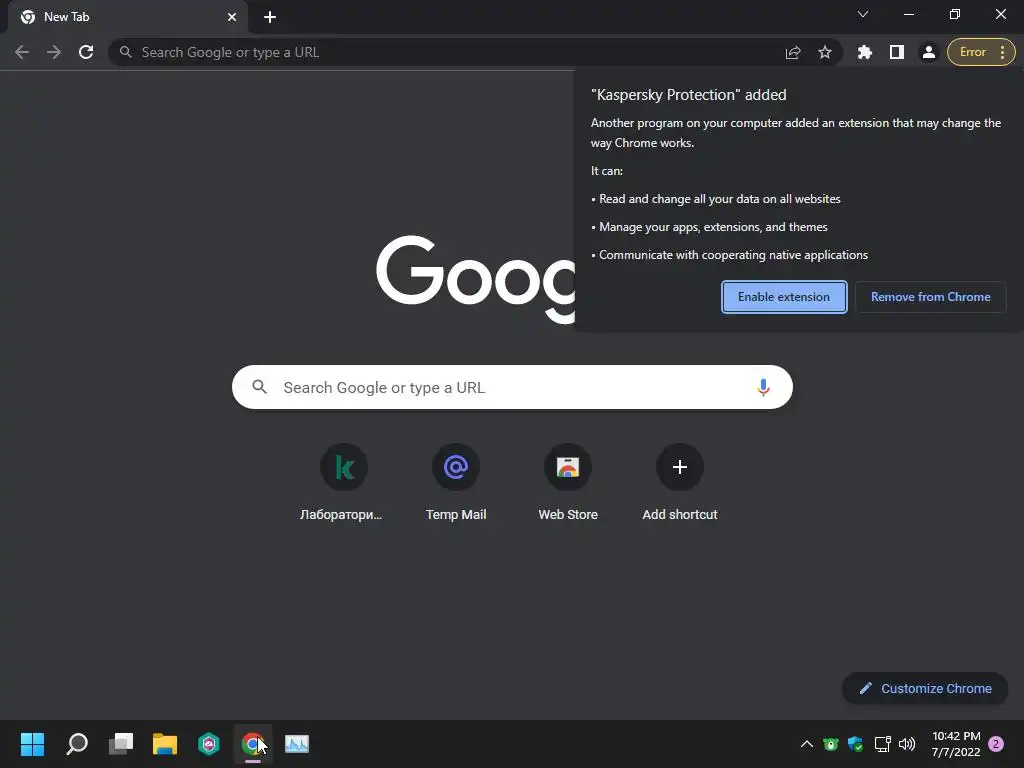The width and height of the screenshot is (1024, 768).
Task: Open the tab search chevron
Action: (863, 14)
